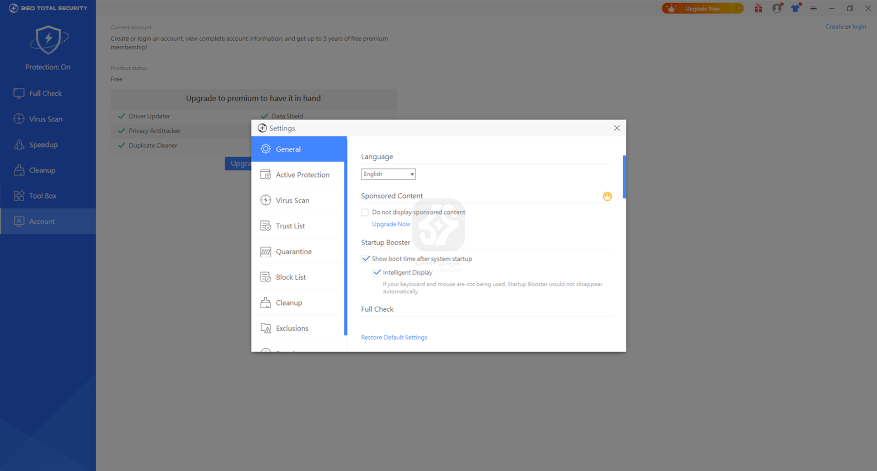Click the orange Upgrade Now button
The image size is (877, 471).
pyautogui.click(x=702, y=8)
